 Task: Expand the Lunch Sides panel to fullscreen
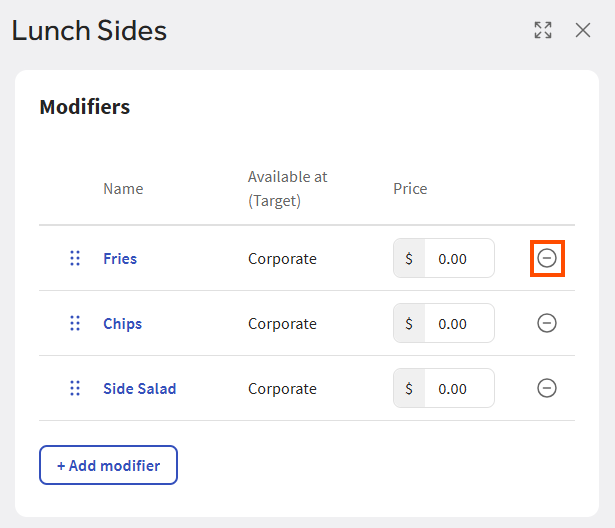pyautogui.click(x=543, y=30)
